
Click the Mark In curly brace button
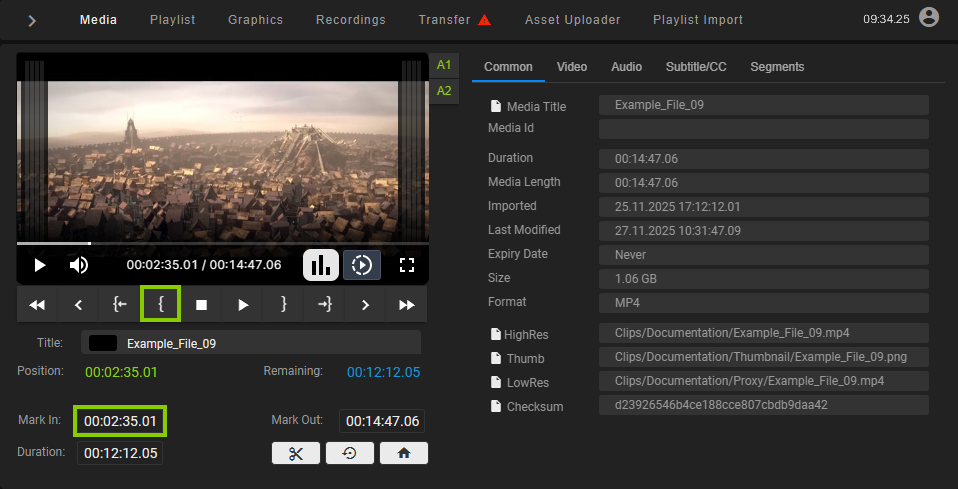click(161, 304)
